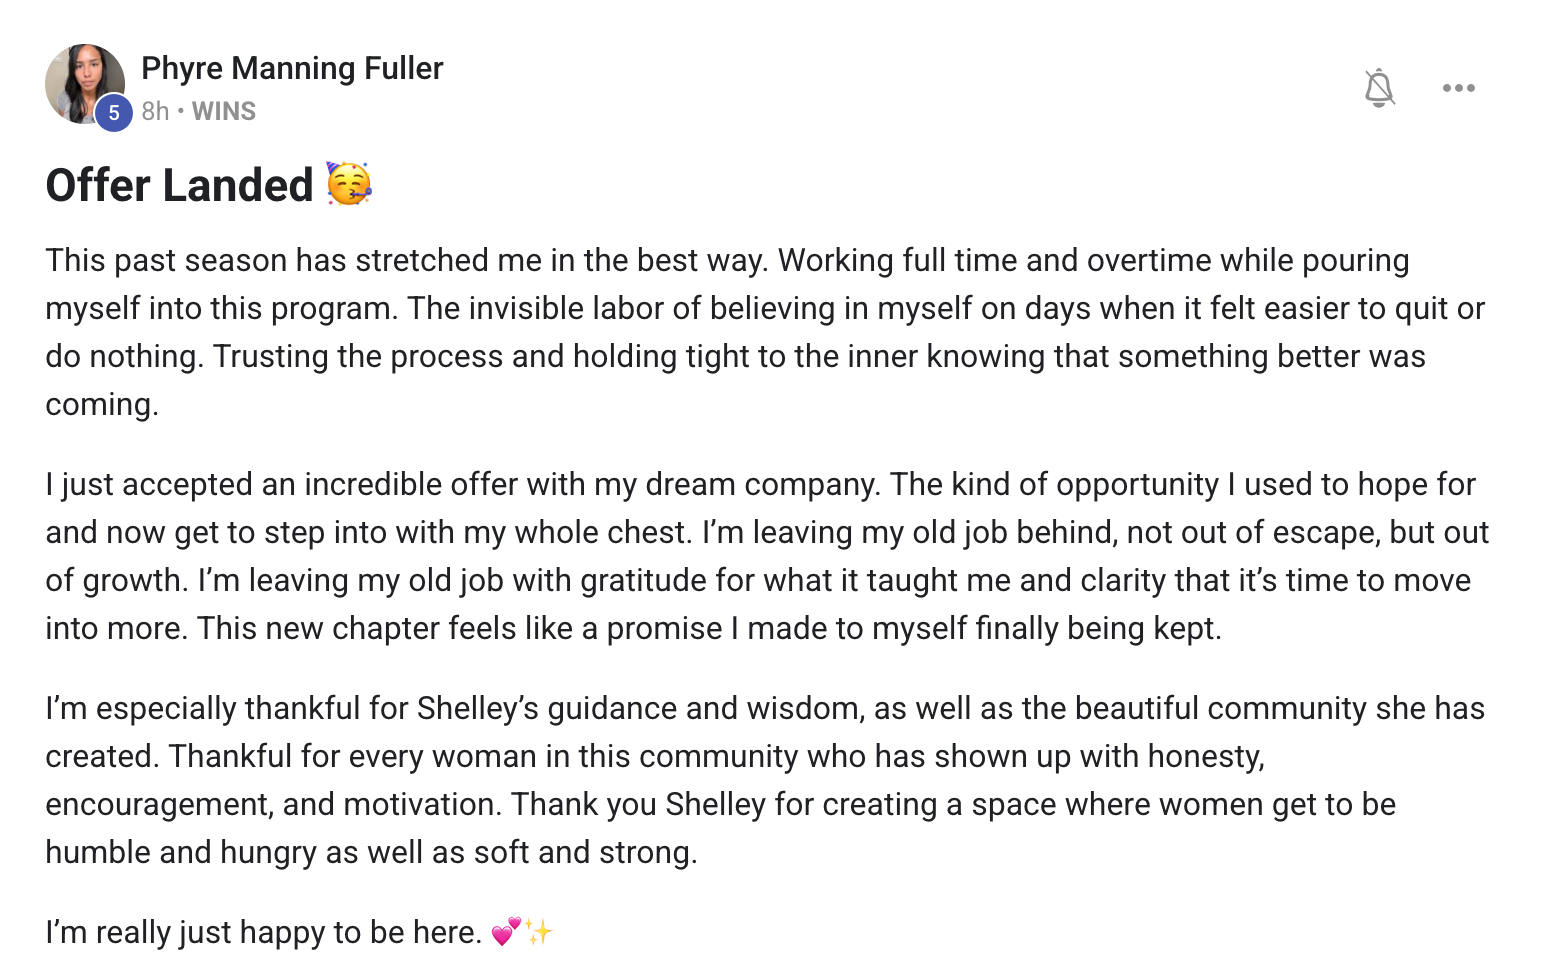Open the WINS category link
The height and width of the screenshot is (972, 1542).
224,111
